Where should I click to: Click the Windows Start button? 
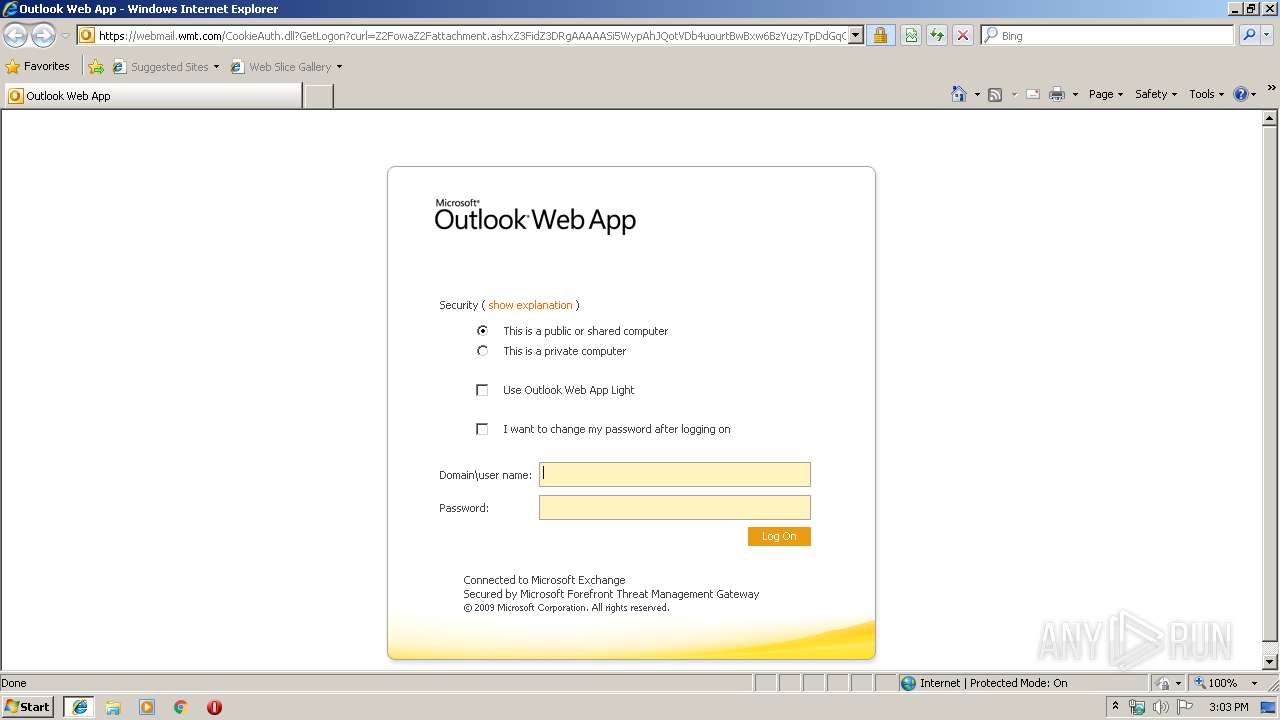tap(27, 706)
